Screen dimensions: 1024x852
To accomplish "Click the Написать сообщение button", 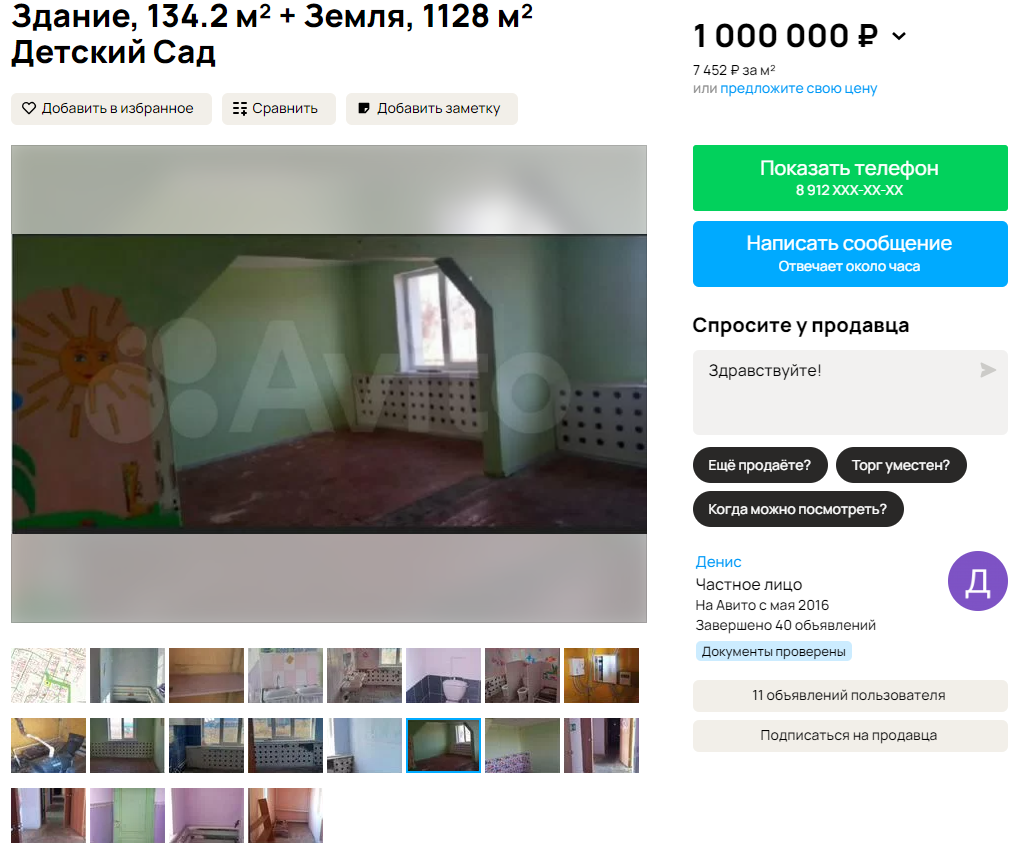I will coord(850,254).
